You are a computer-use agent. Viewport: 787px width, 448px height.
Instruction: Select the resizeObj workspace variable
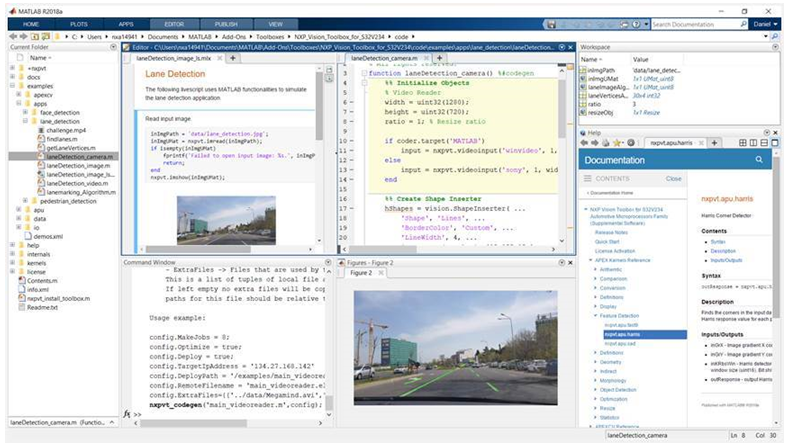coord(599,112)
